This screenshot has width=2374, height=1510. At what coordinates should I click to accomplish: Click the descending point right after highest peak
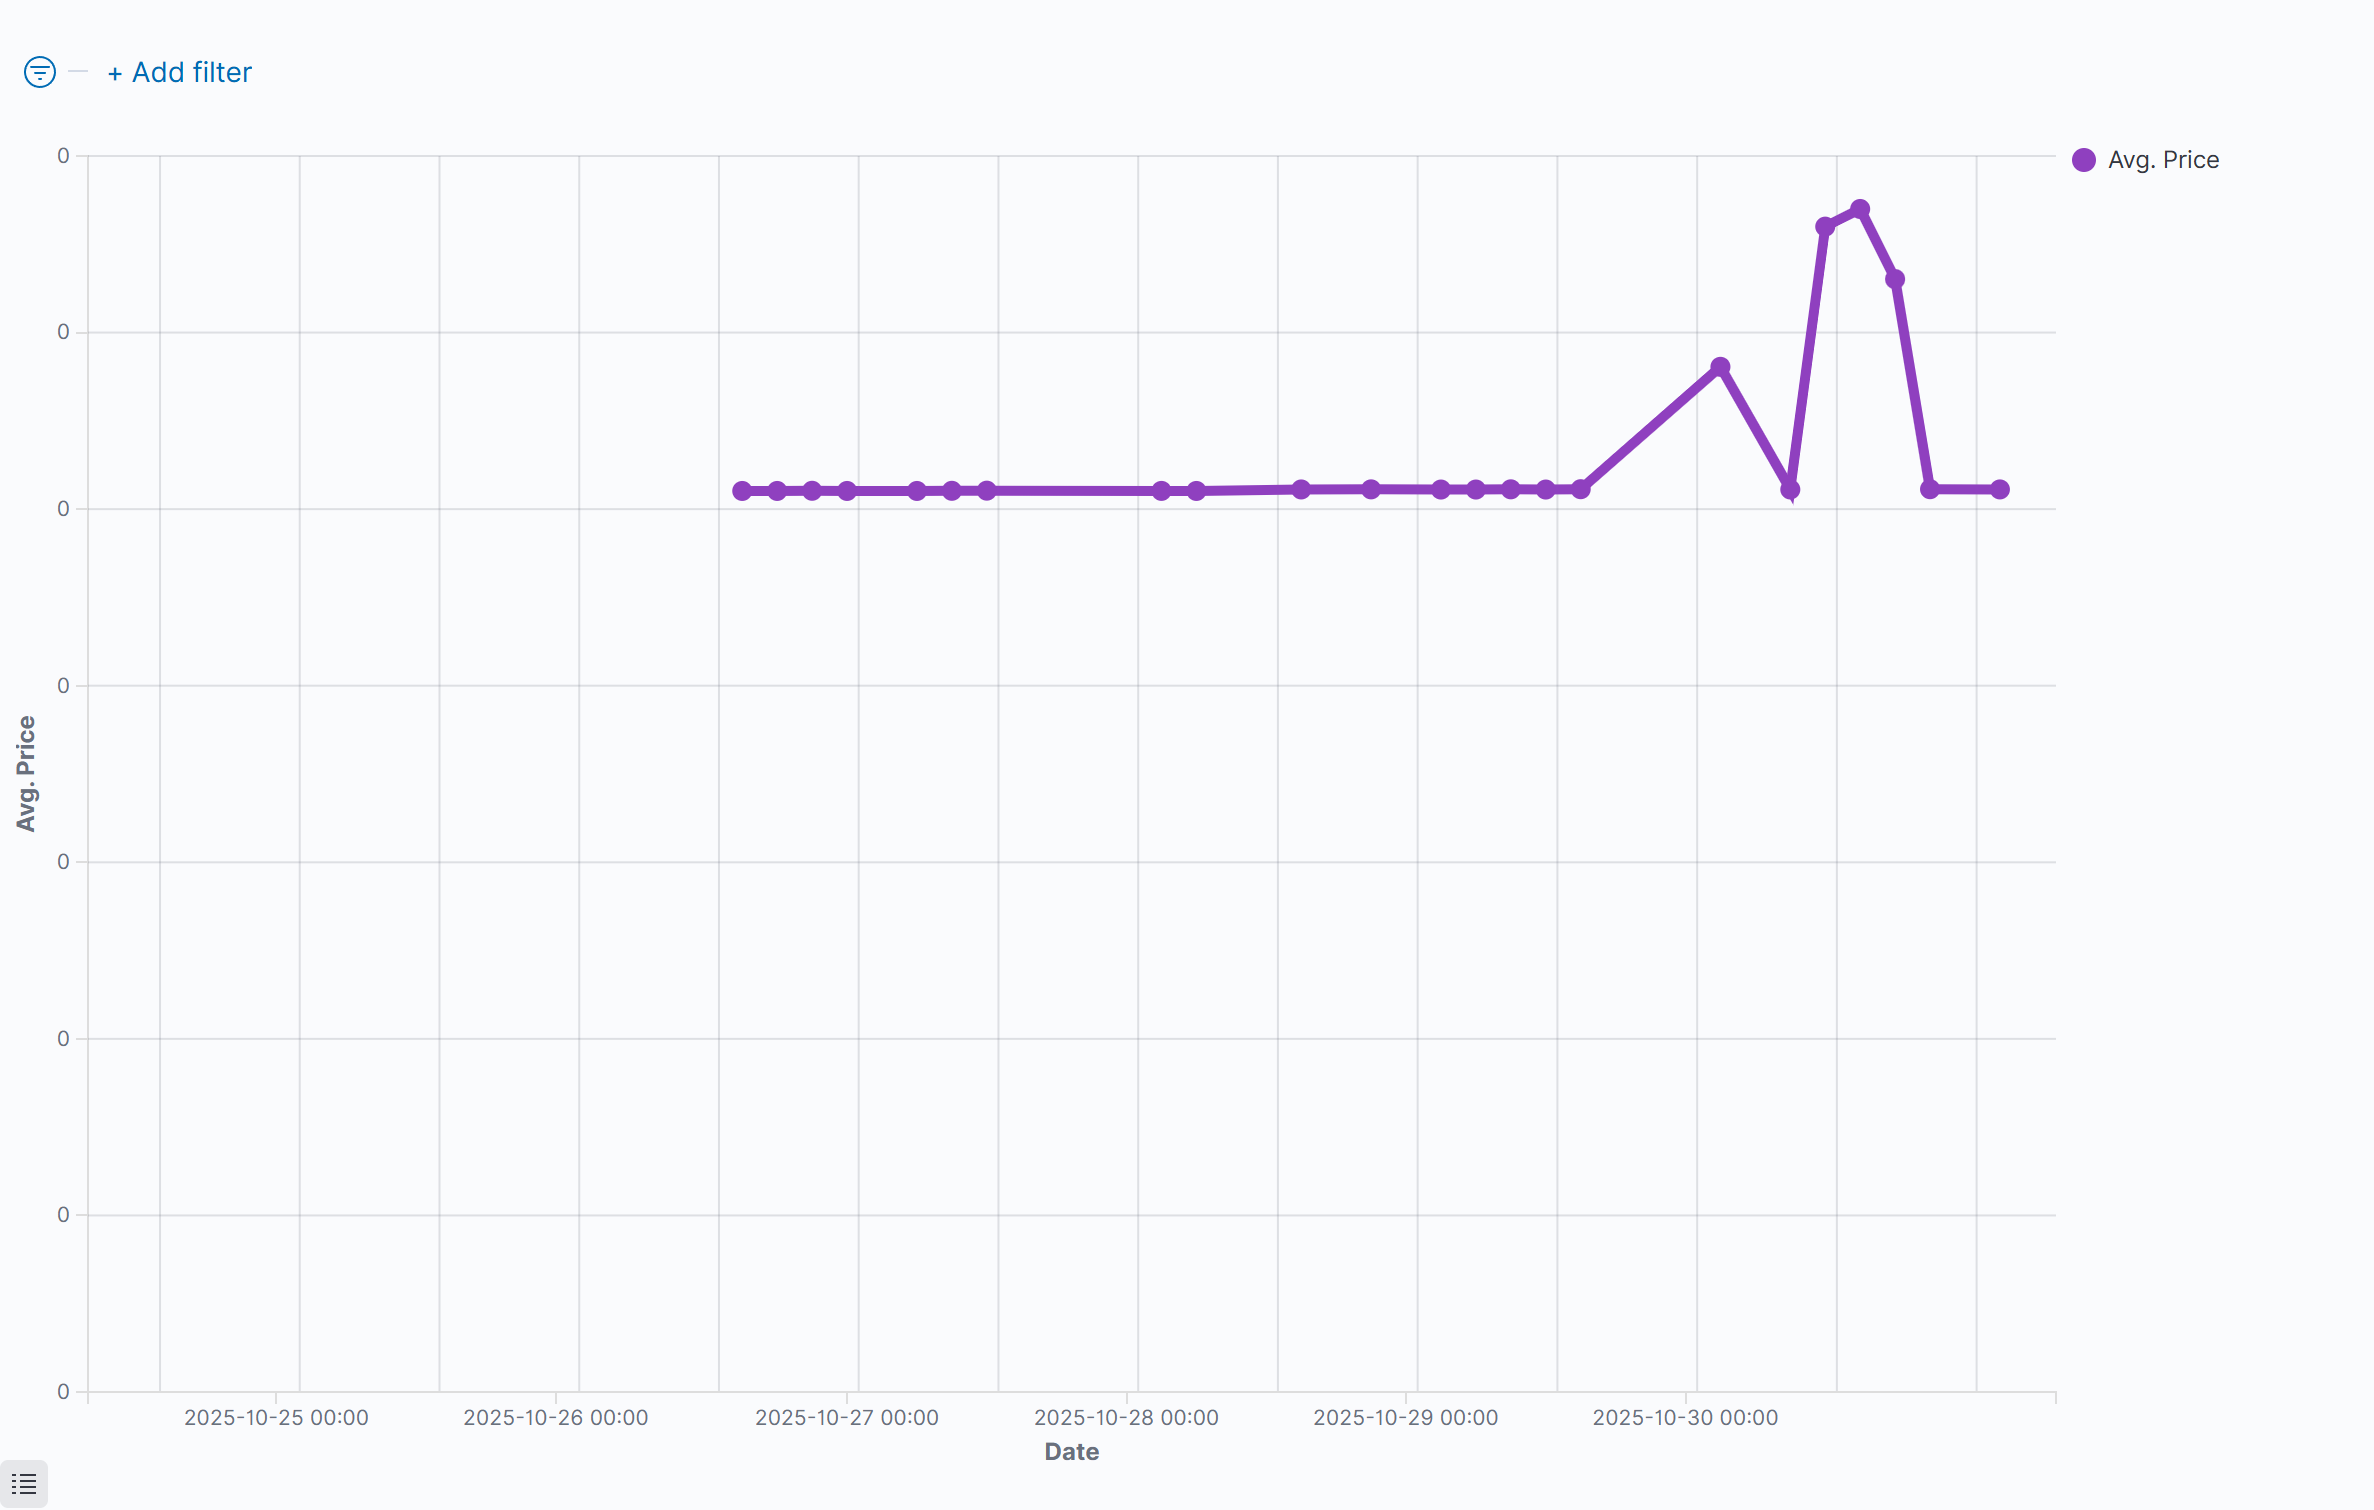coord(1895,279)
